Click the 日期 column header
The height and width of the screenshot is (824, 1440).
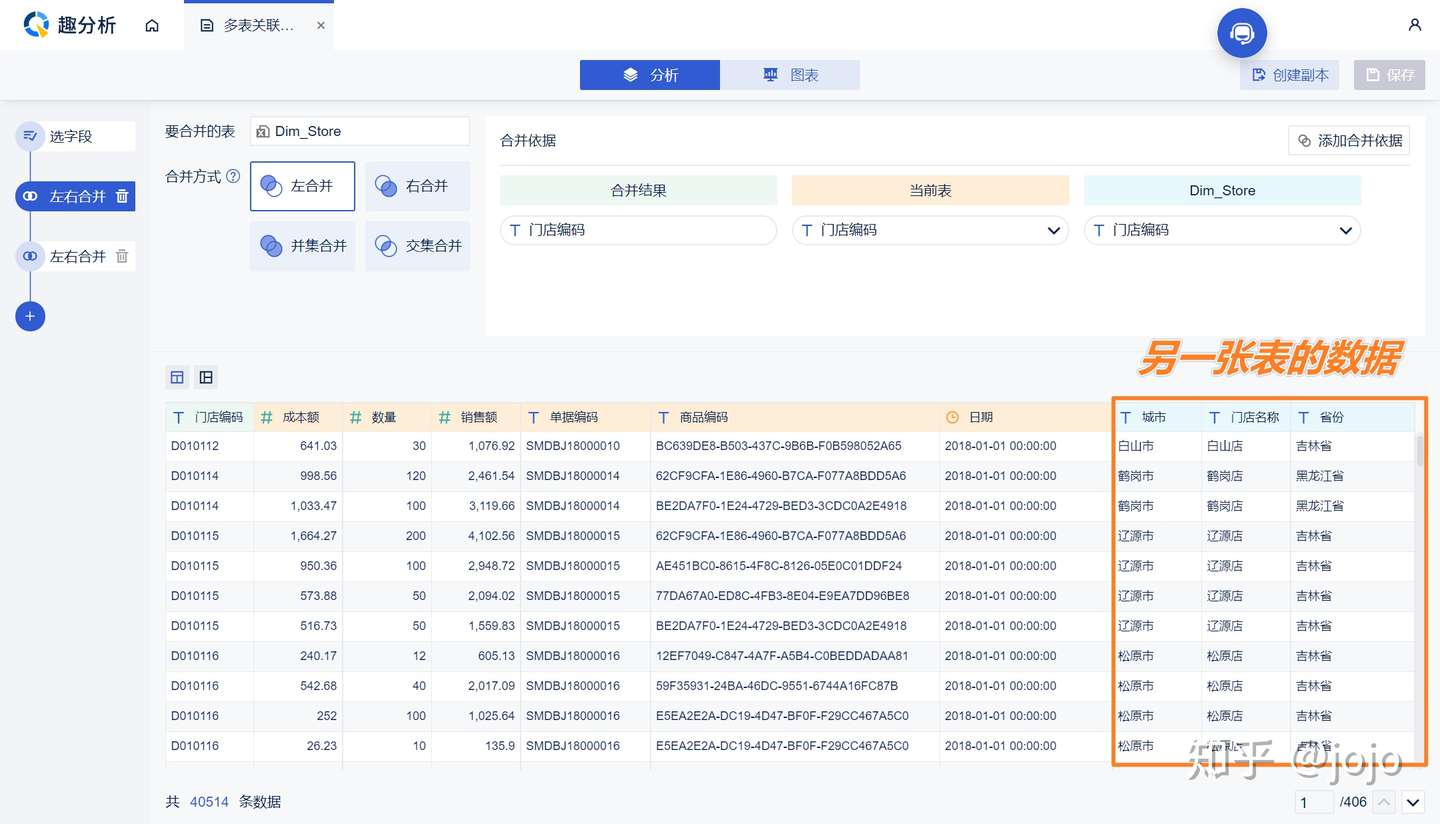(x=1025, y=417)
